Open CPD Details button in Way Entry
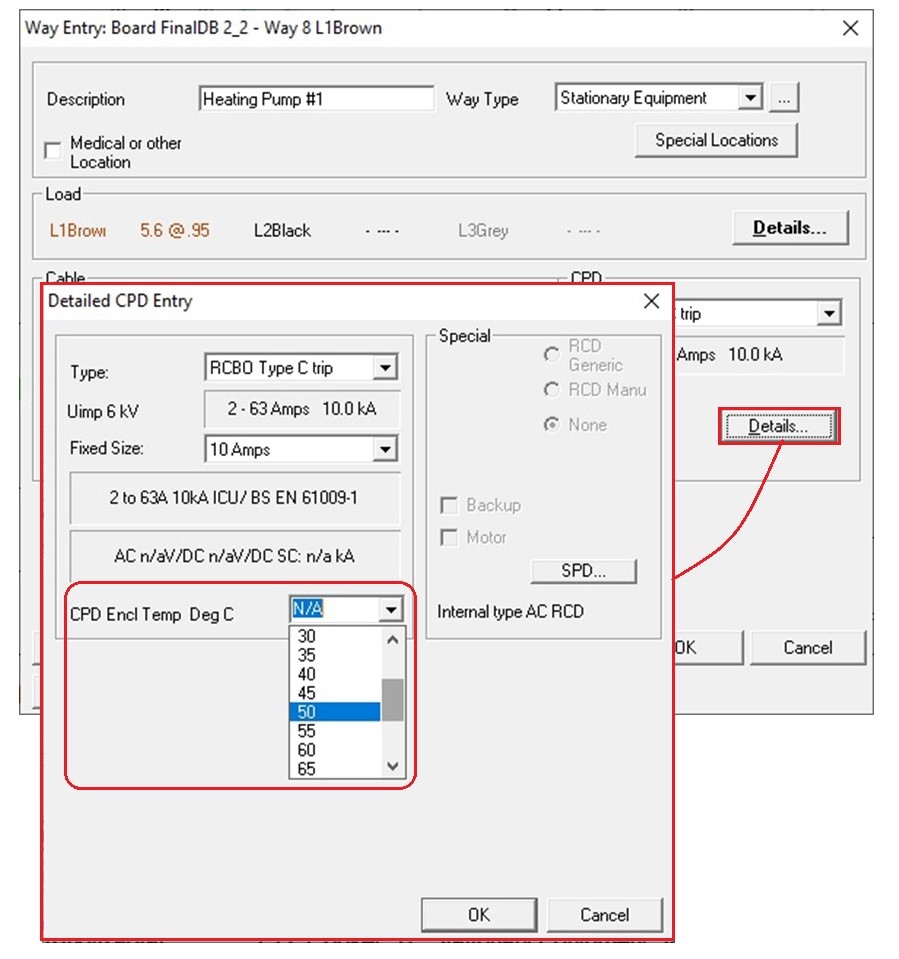Screen dimensions: 899x959 pos(779,426)
